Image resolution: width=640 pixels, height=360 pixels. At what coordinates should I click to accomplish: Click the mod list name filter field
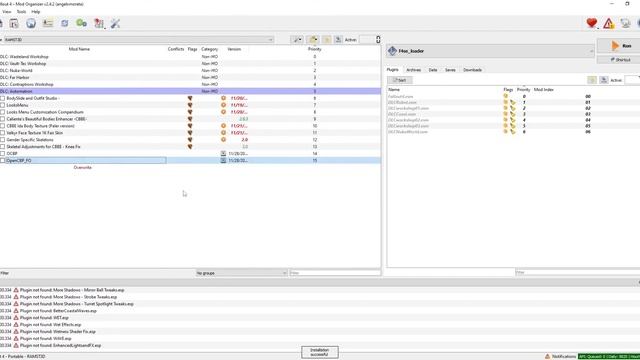pyautogui.click(x=335, y=273)
